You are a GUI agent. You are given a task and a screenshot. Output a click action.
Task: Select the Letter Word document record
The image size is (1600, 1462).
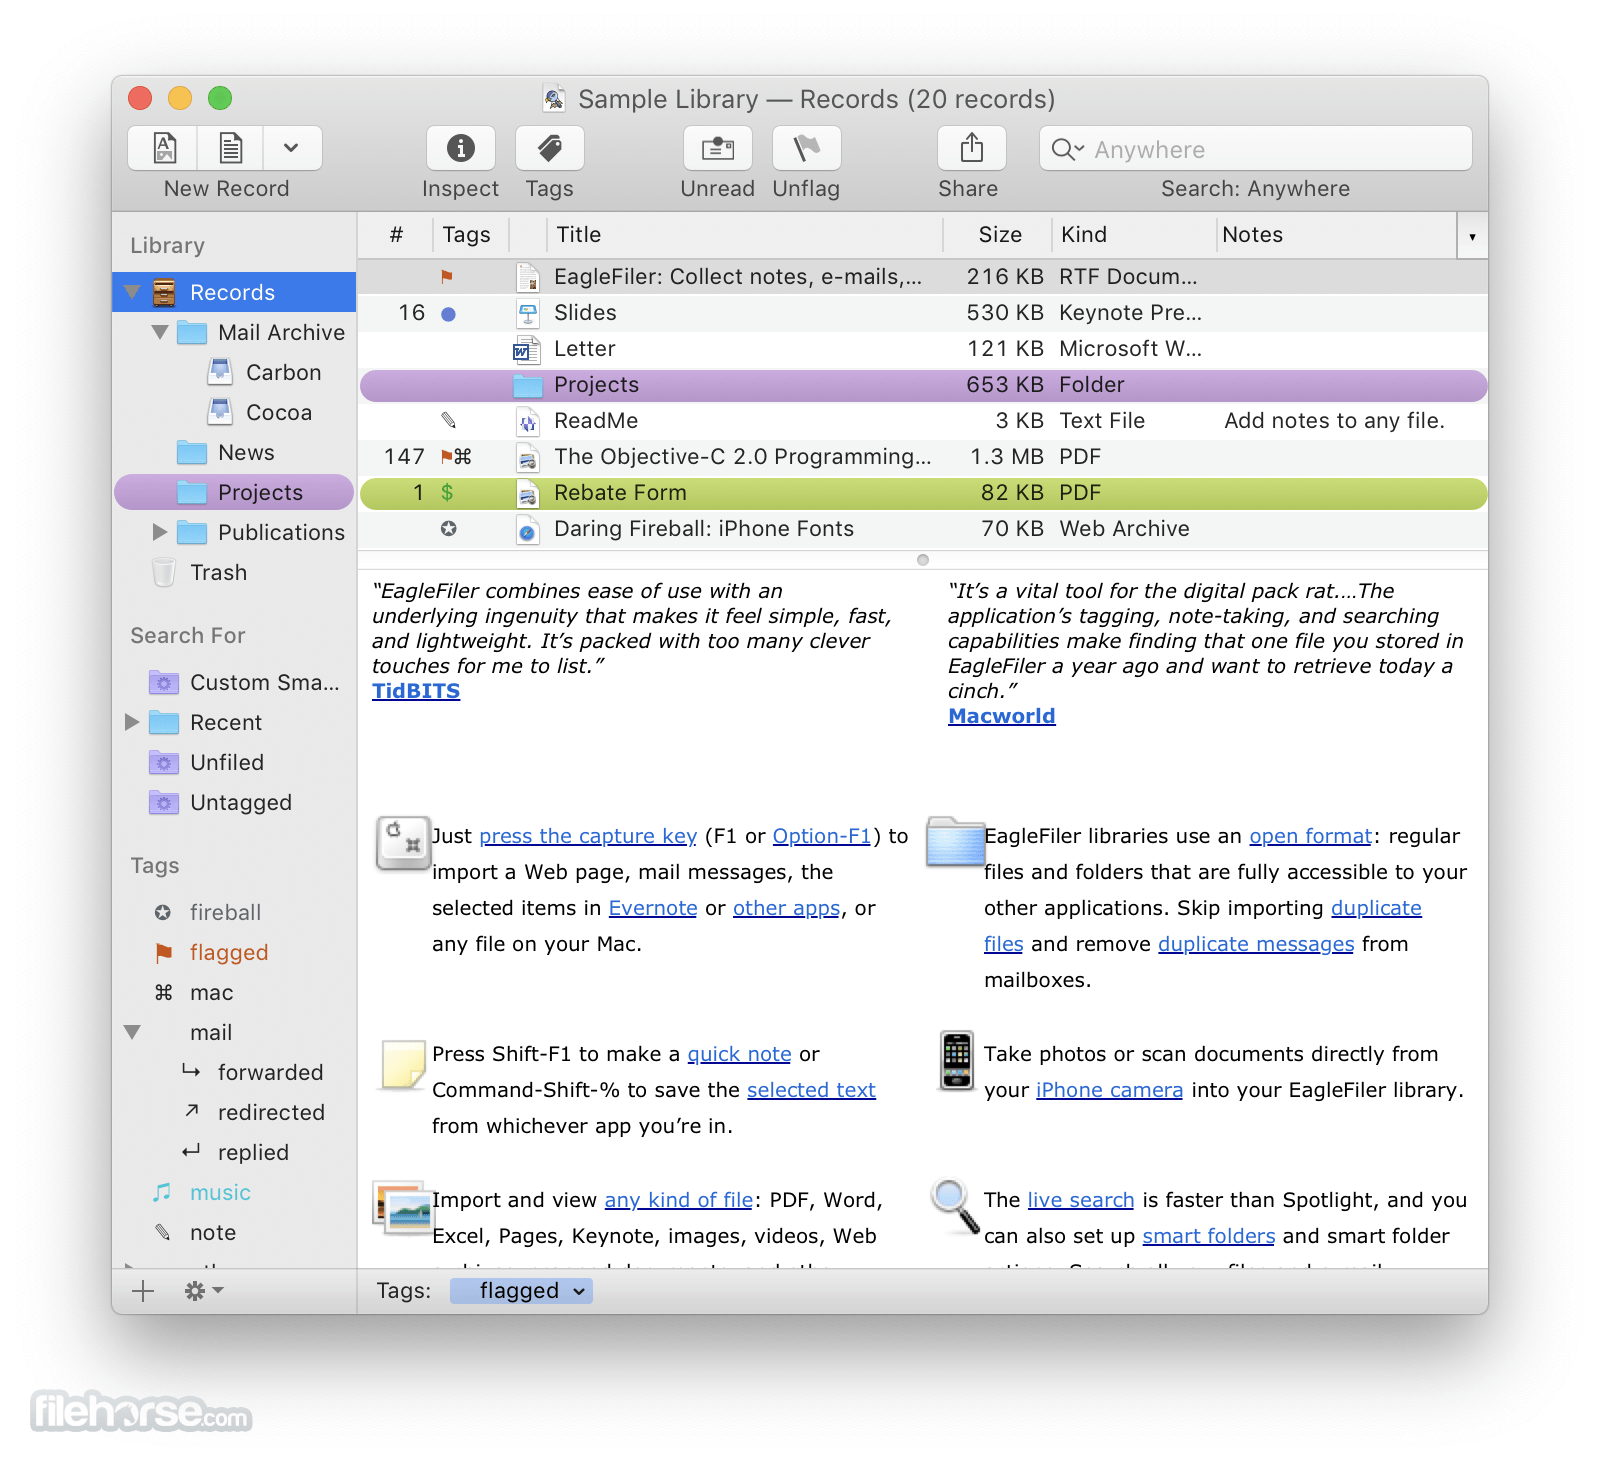(x=922, y=349)
